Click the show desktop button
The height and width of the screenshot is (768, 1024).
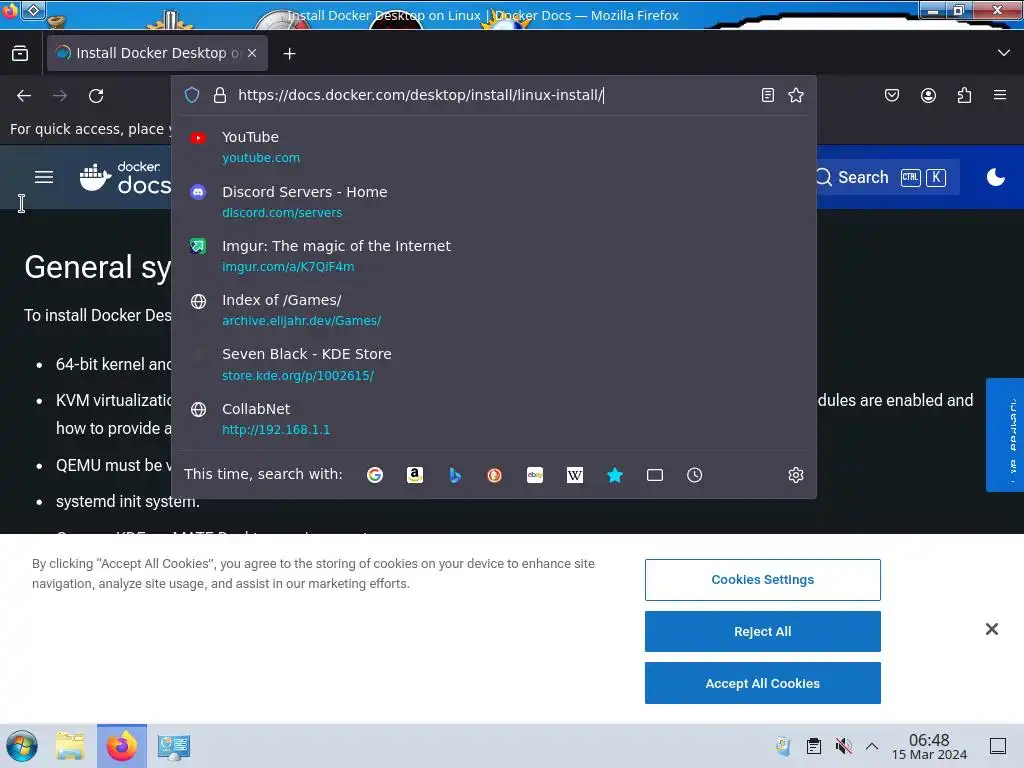tap(998, 746)
